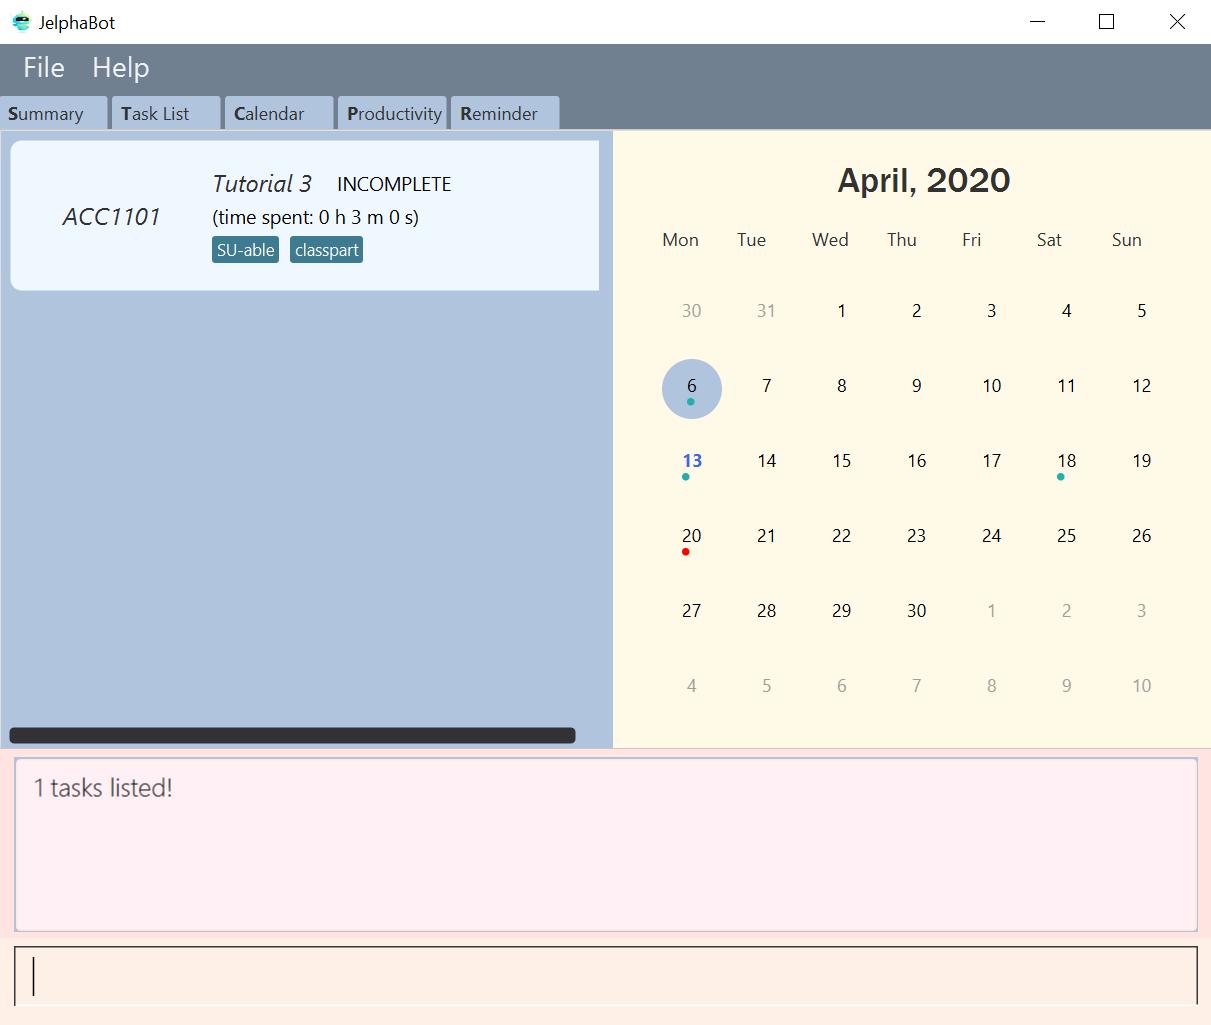Open the File menu
This screenshot has height=1025, width=1211.
(x=44, y=68)
